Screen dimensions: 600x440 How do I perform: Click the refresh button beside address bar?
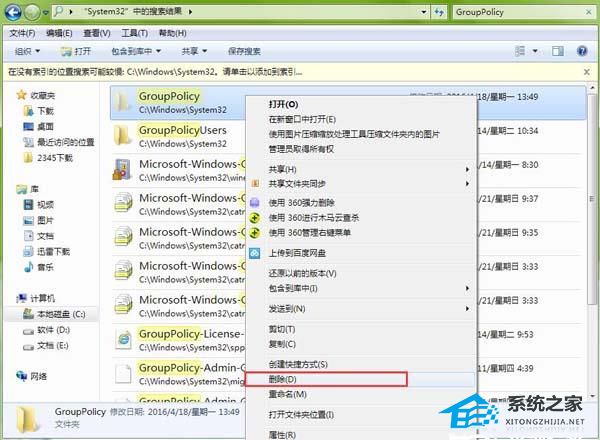coord(439,12)
